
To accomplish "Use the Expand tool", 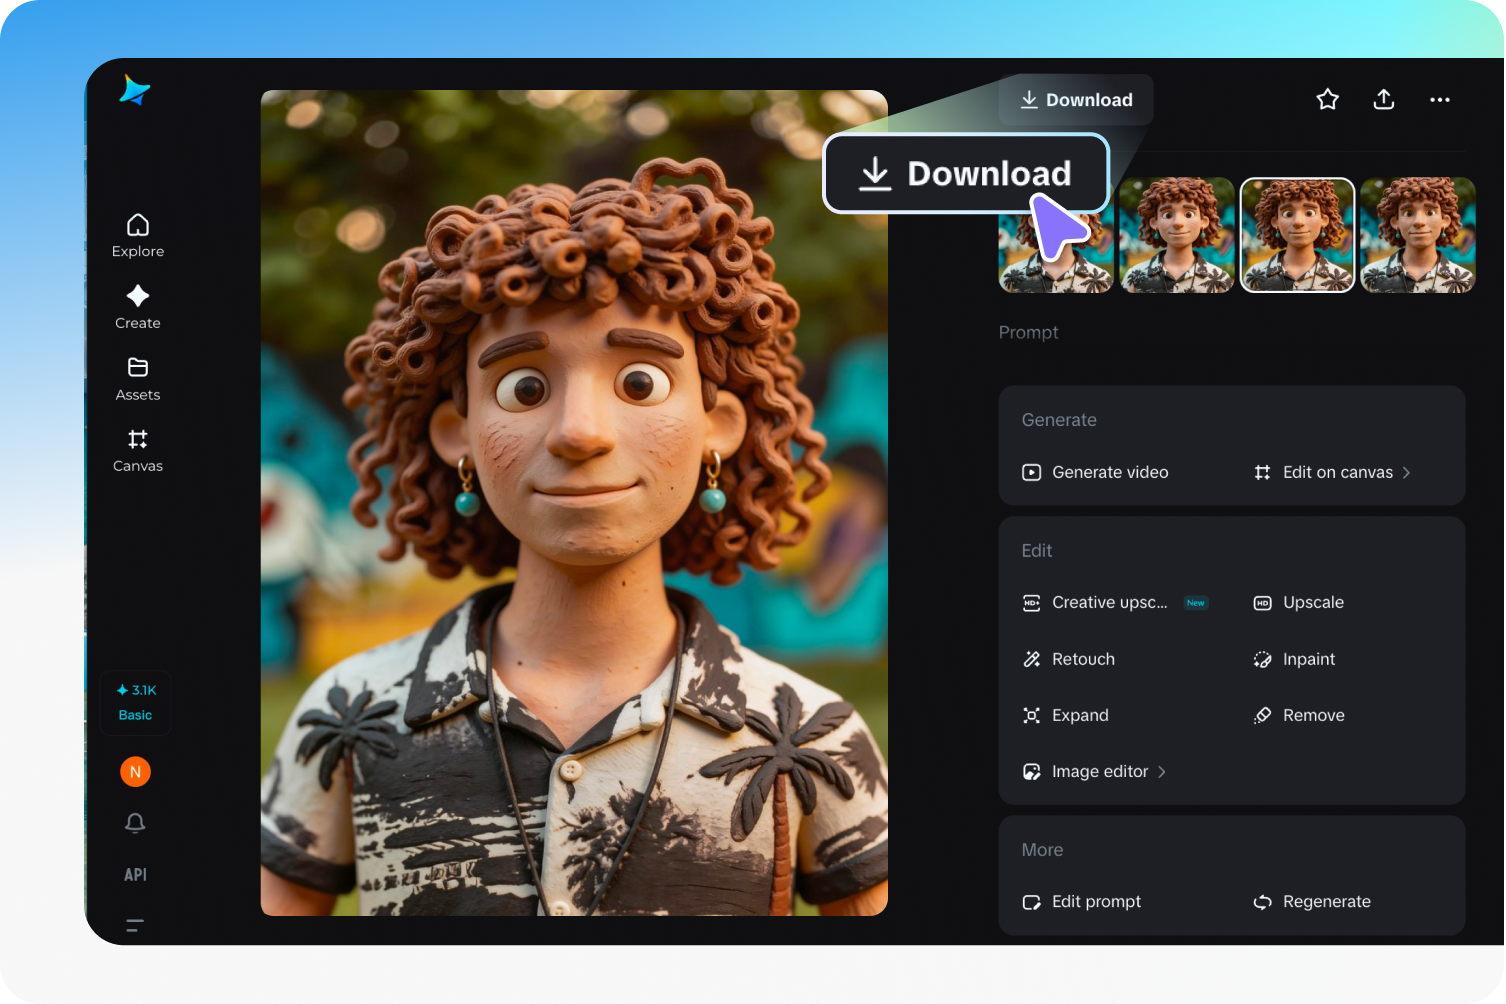I will pyautogui.click(x=1080, y=715).
